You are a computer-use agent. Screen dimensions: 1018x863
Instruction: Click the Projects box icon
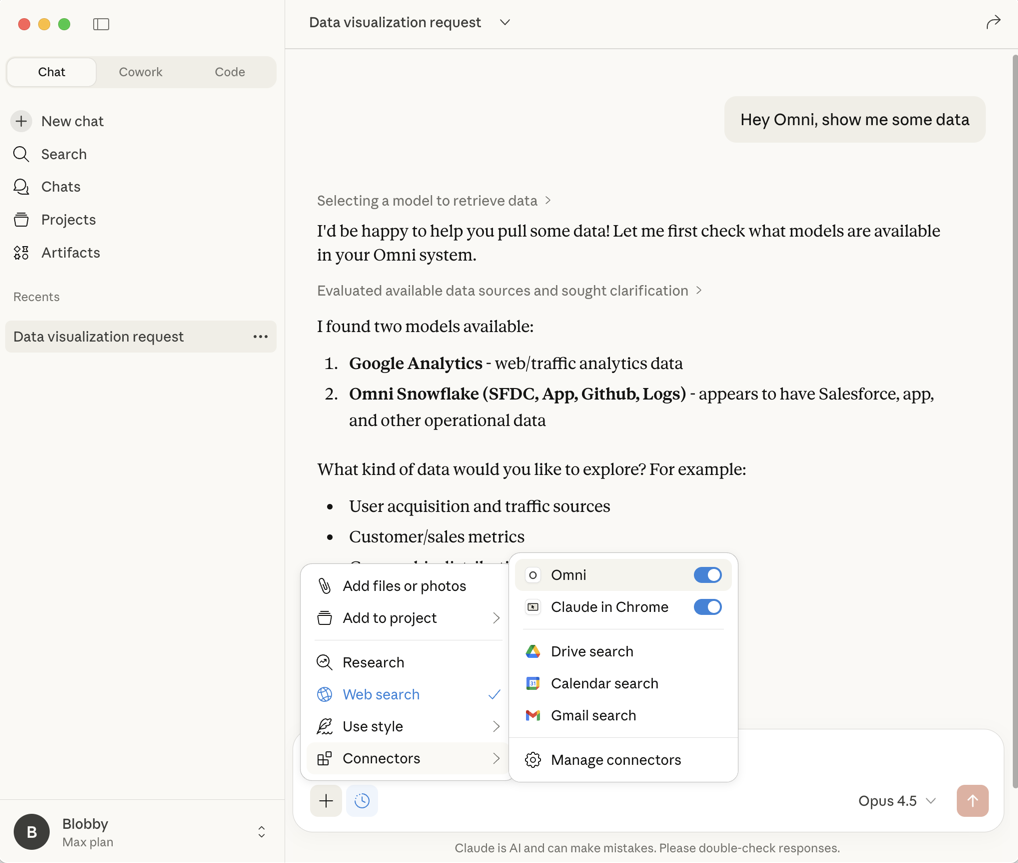pyautogui.click(x=21, y=219)
